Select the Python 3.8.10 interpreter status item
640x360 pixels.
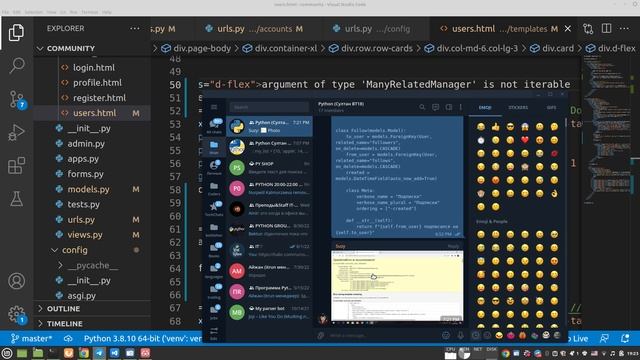(x=143, y=338)
